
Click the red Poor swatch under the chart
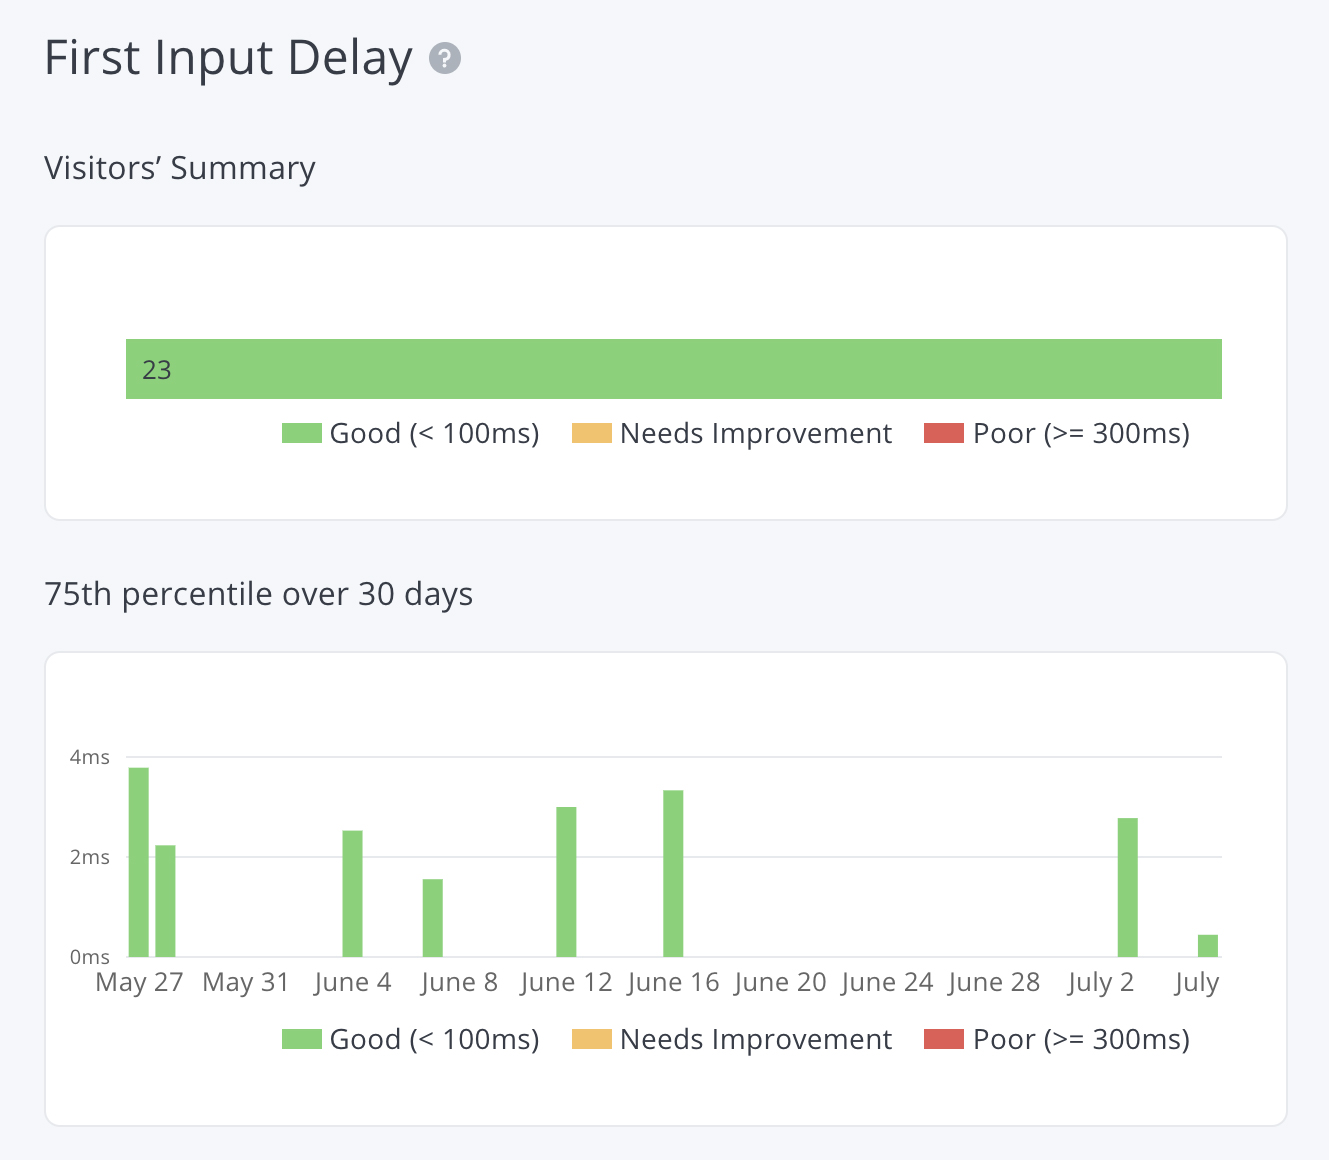point(943,1039)
